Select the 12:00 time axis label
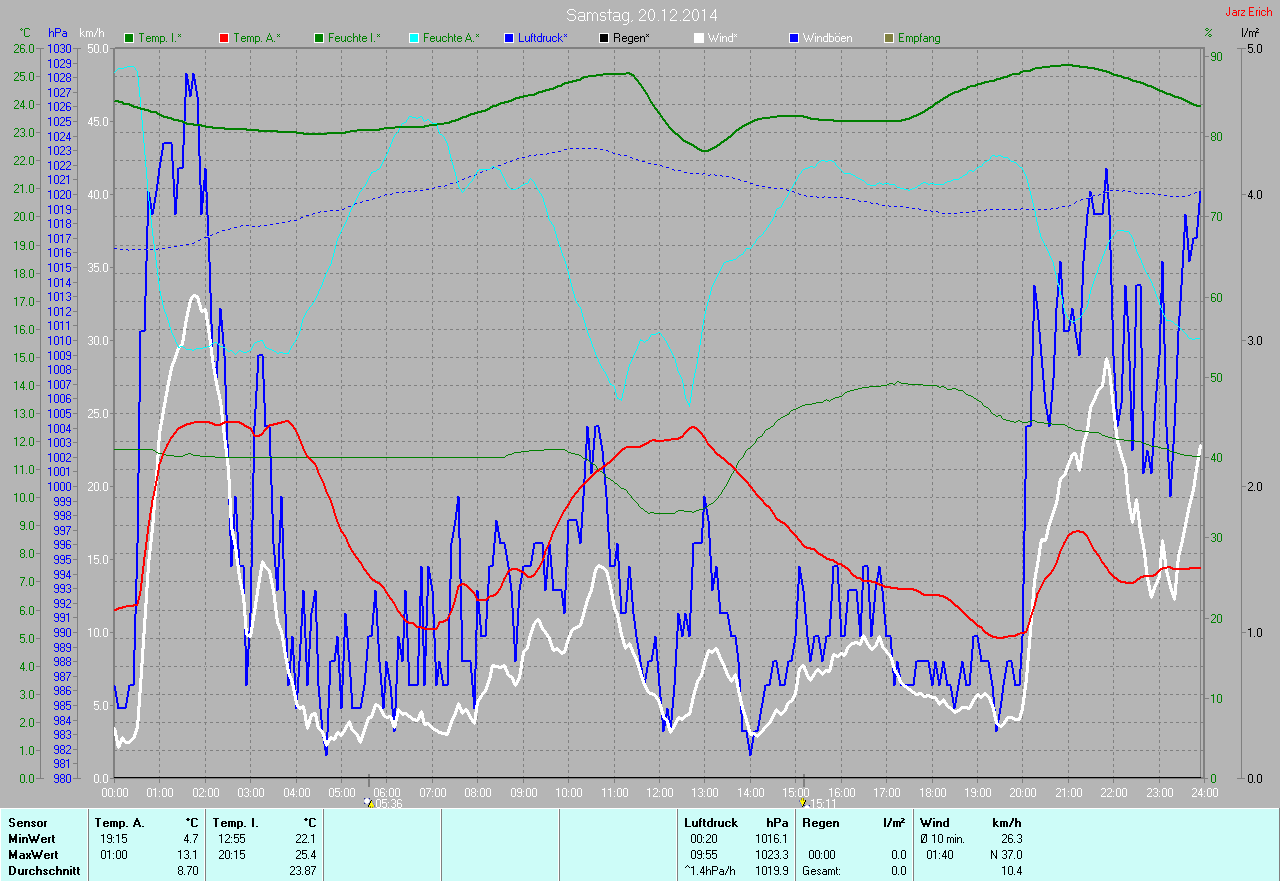Image resolution: width=1280 pixels, height=881 pixels. pyautogui.click(x=658, y=792)
